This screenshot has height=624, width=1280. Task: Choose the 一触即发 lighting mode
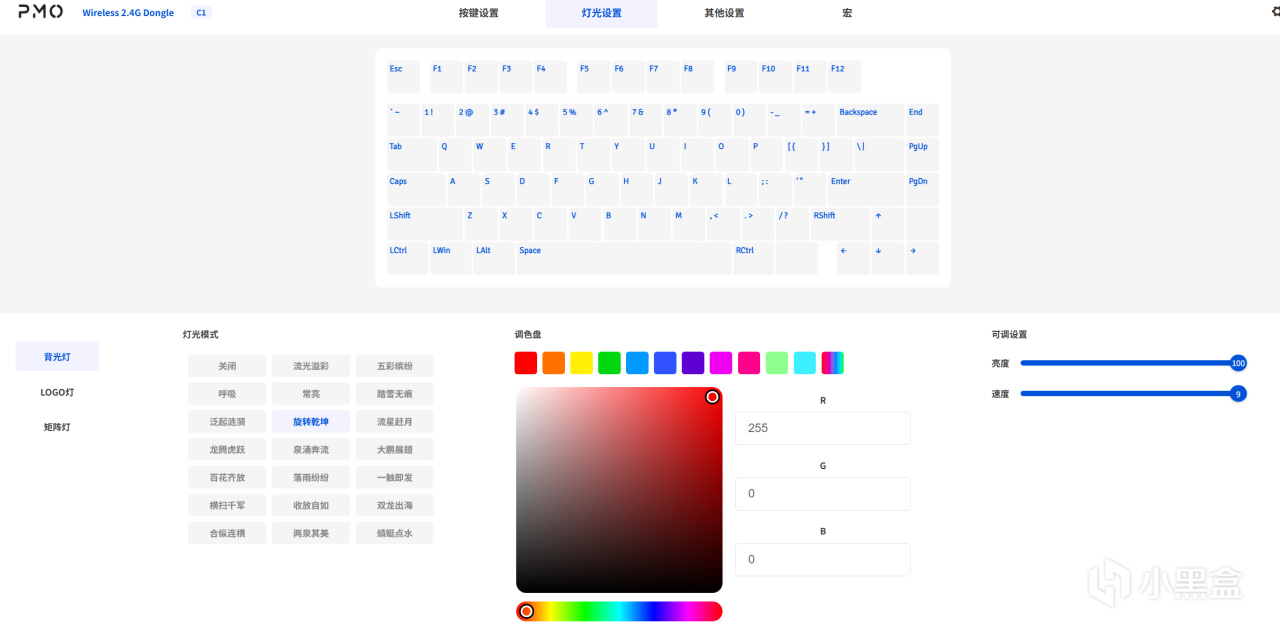(x=395, y=478)
